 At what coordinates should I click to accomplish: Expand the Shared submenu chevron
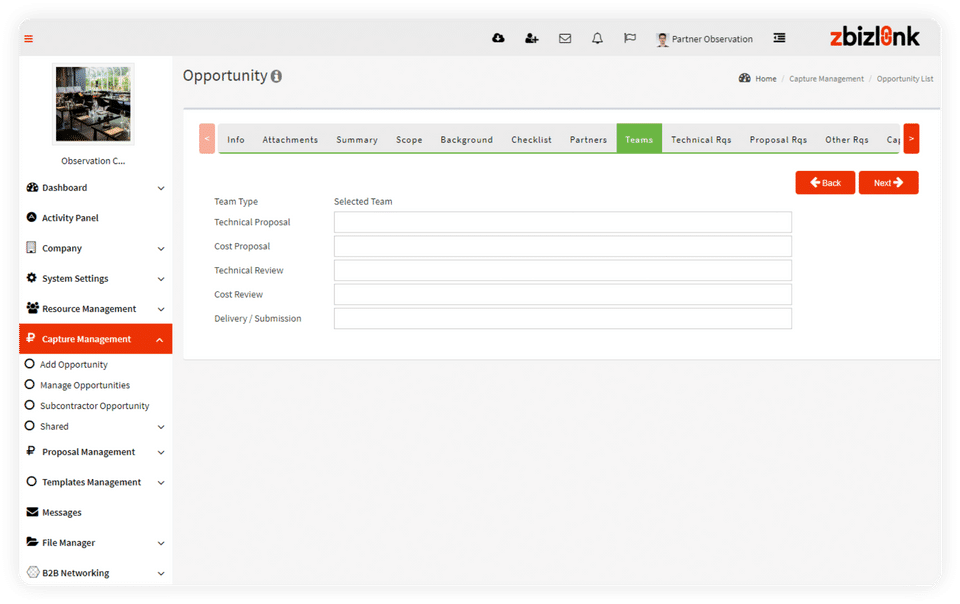tap(161, 427)
